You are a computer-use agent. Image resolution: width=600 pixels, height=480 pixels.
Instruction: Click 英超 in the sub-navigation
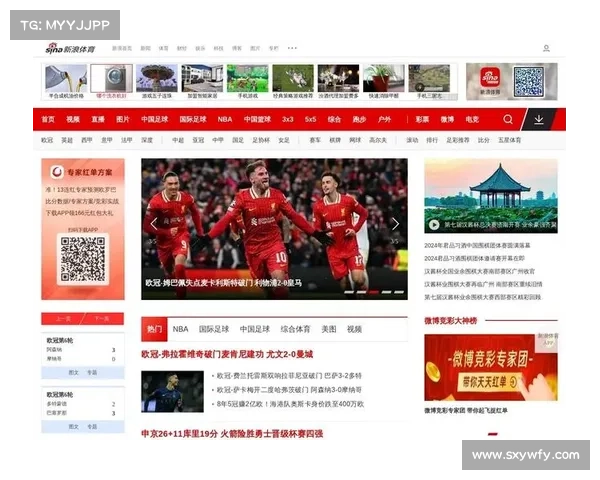click(x=67, y=140)
